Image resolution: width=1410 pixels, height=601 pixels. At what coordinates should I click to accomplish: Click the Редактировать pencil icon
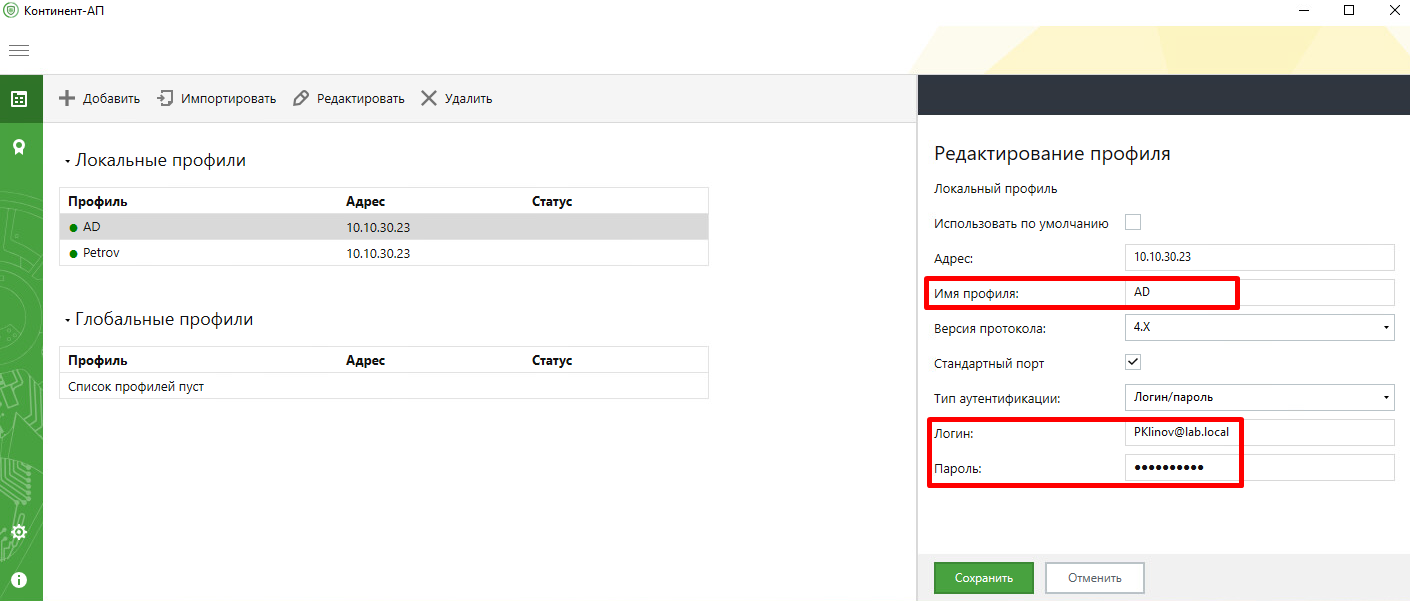pyautogui.click(x=301, y=98)
